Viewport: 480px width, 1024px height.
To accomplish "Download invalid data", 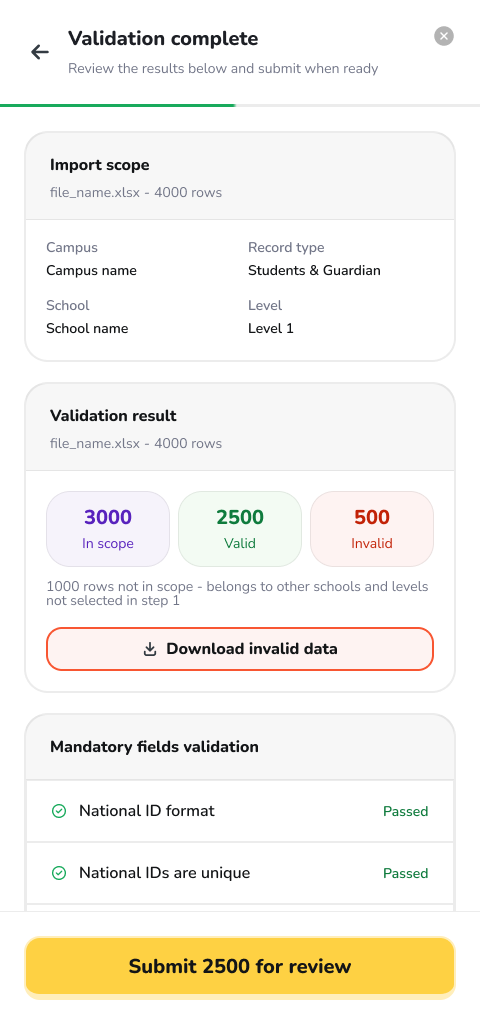I will [240, 649].
